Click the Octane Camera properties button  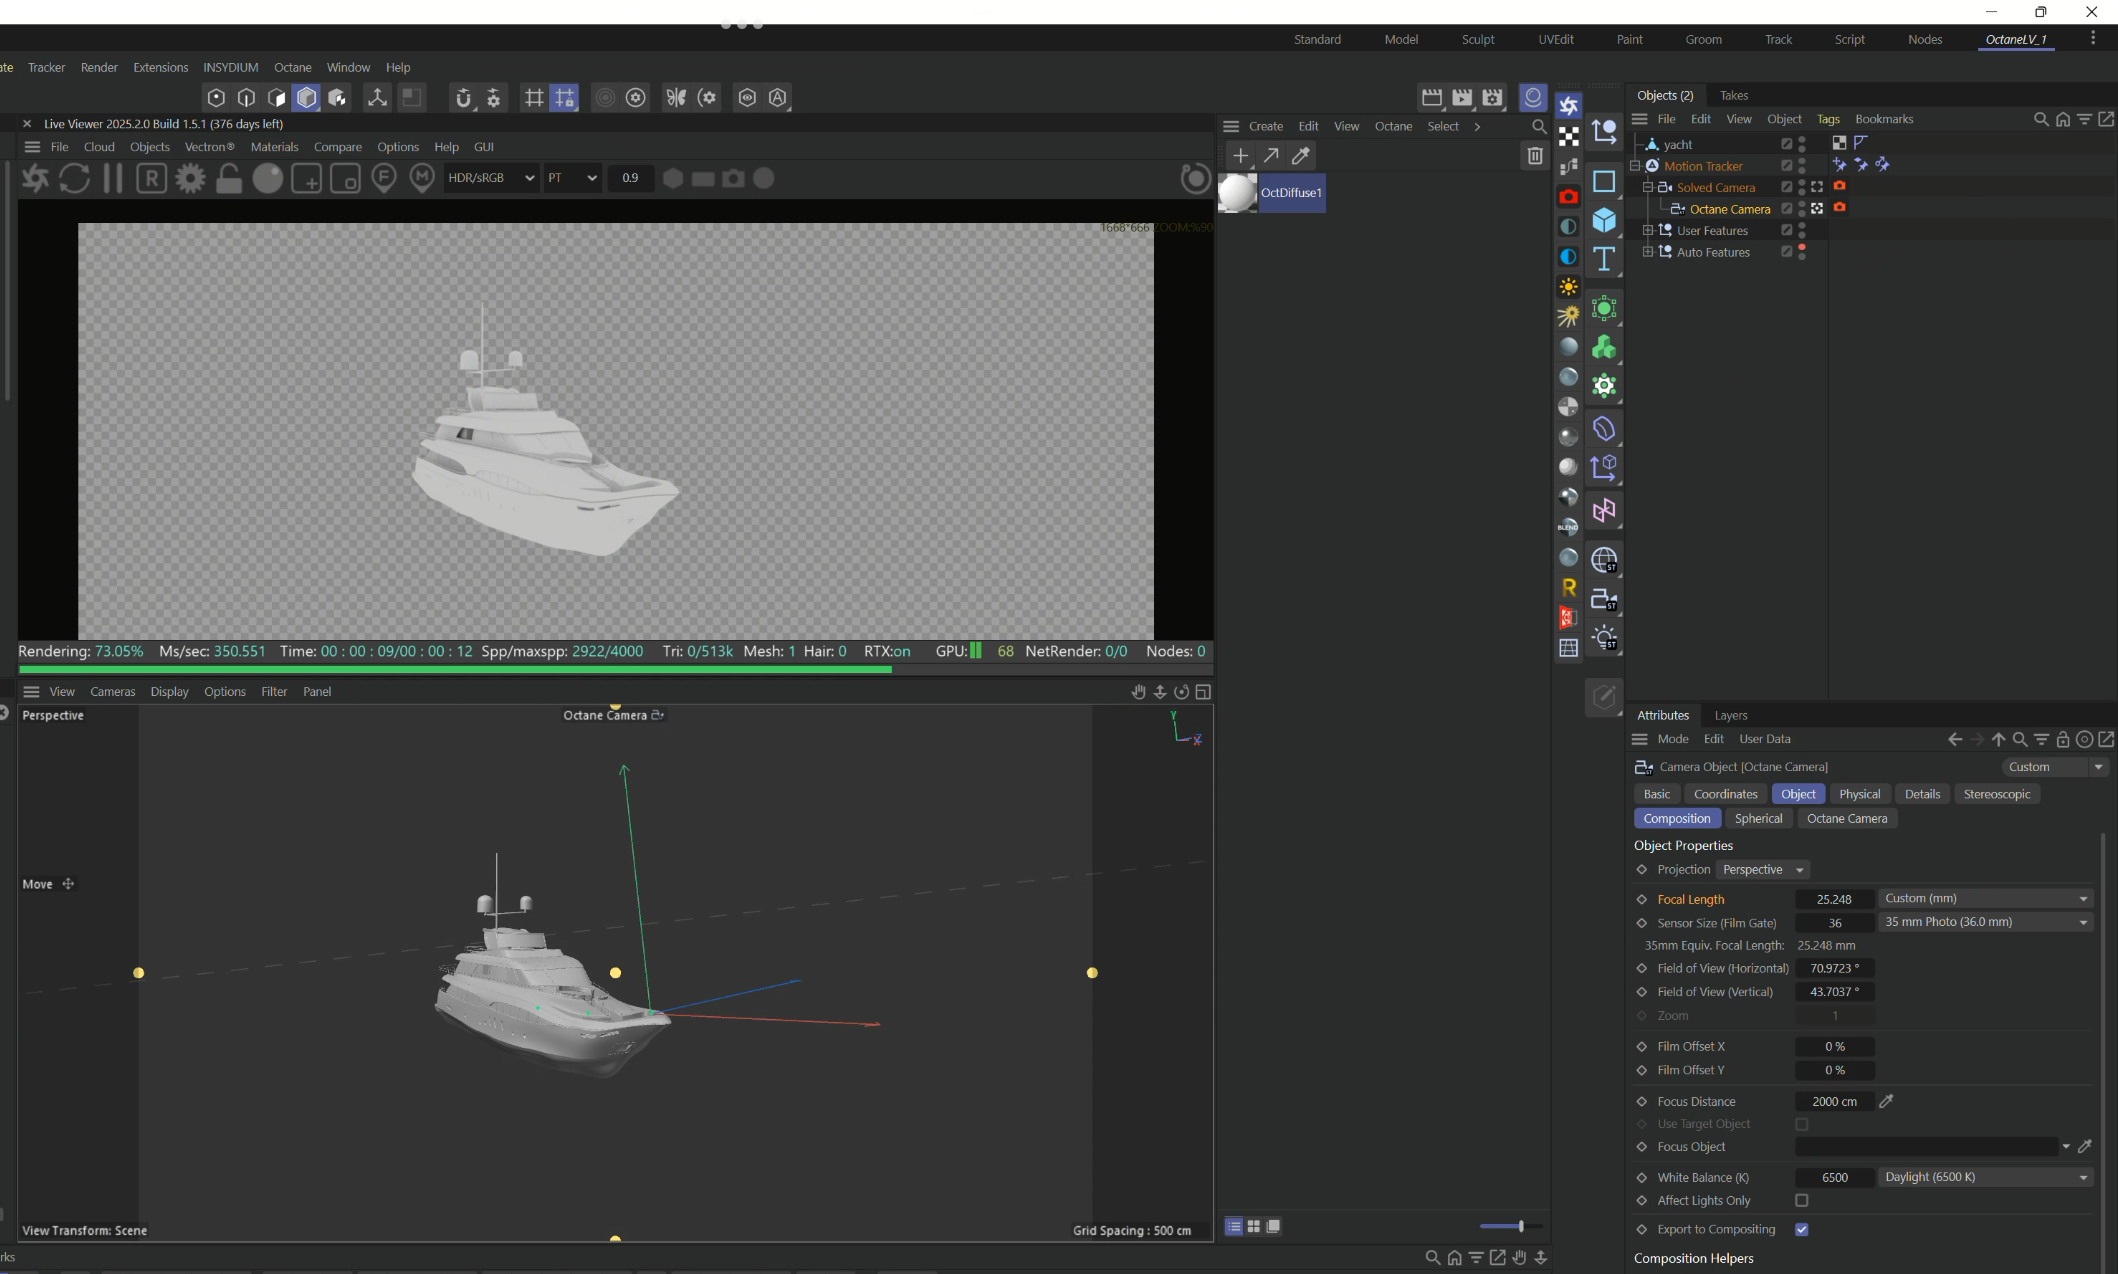tap(1846, 818)
